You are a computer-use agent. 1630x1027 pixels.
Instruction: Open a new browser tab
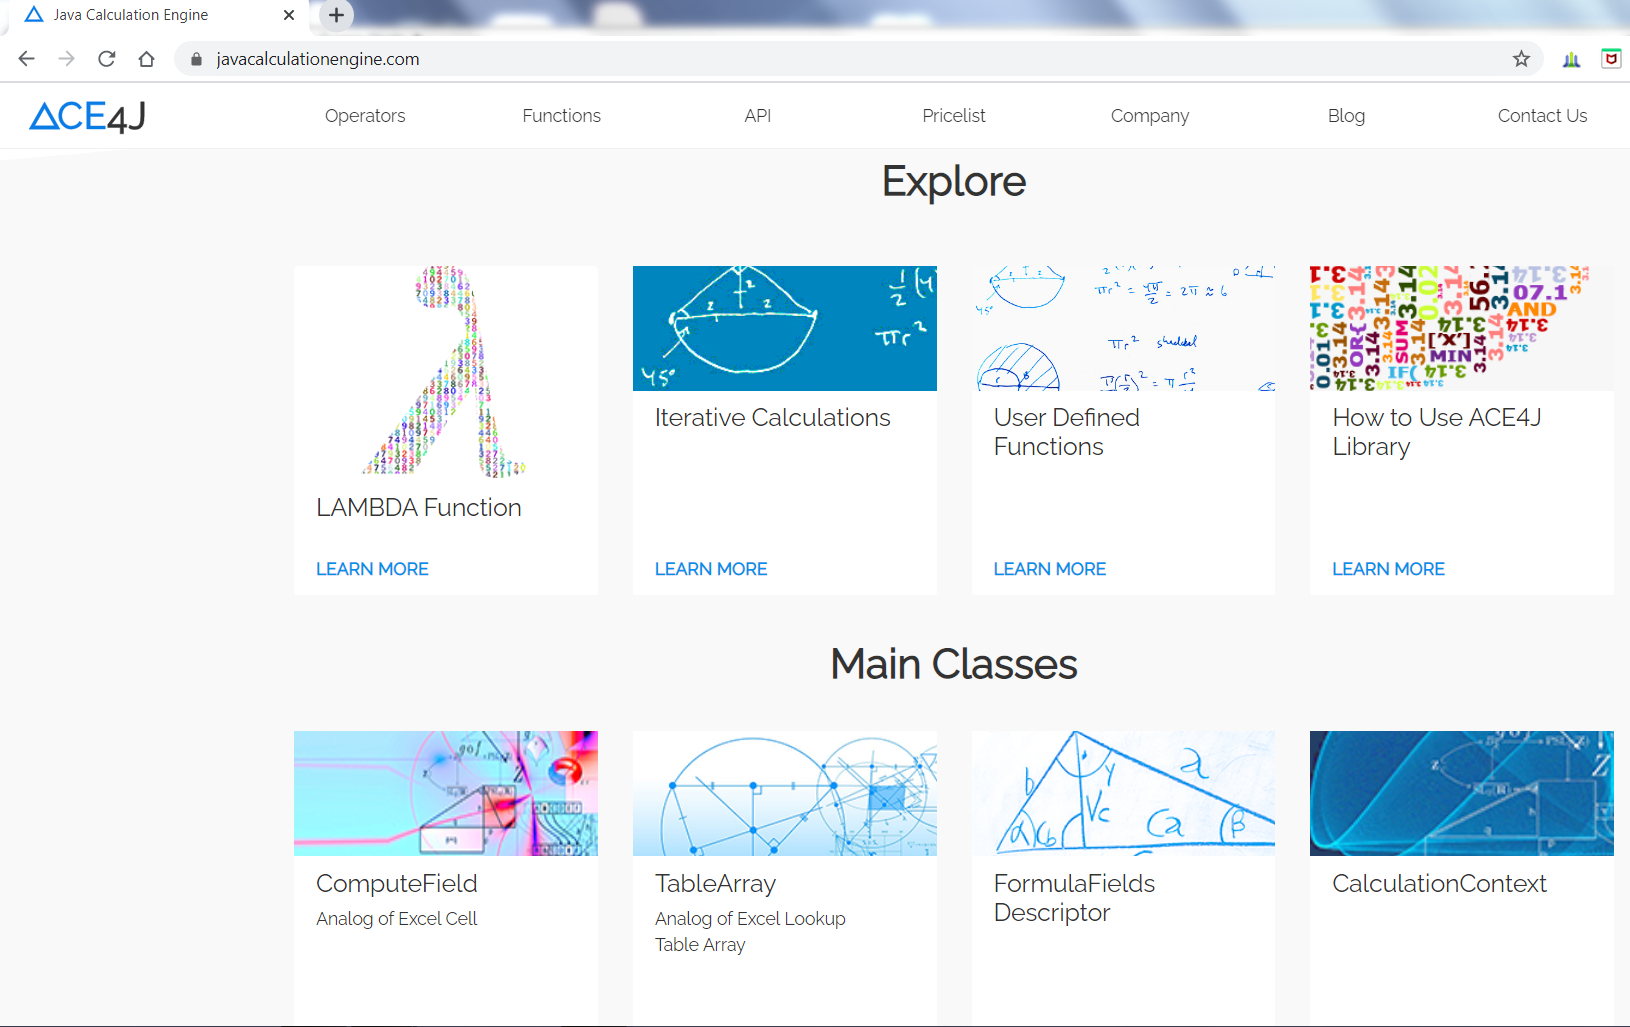[x=336, y=15]
